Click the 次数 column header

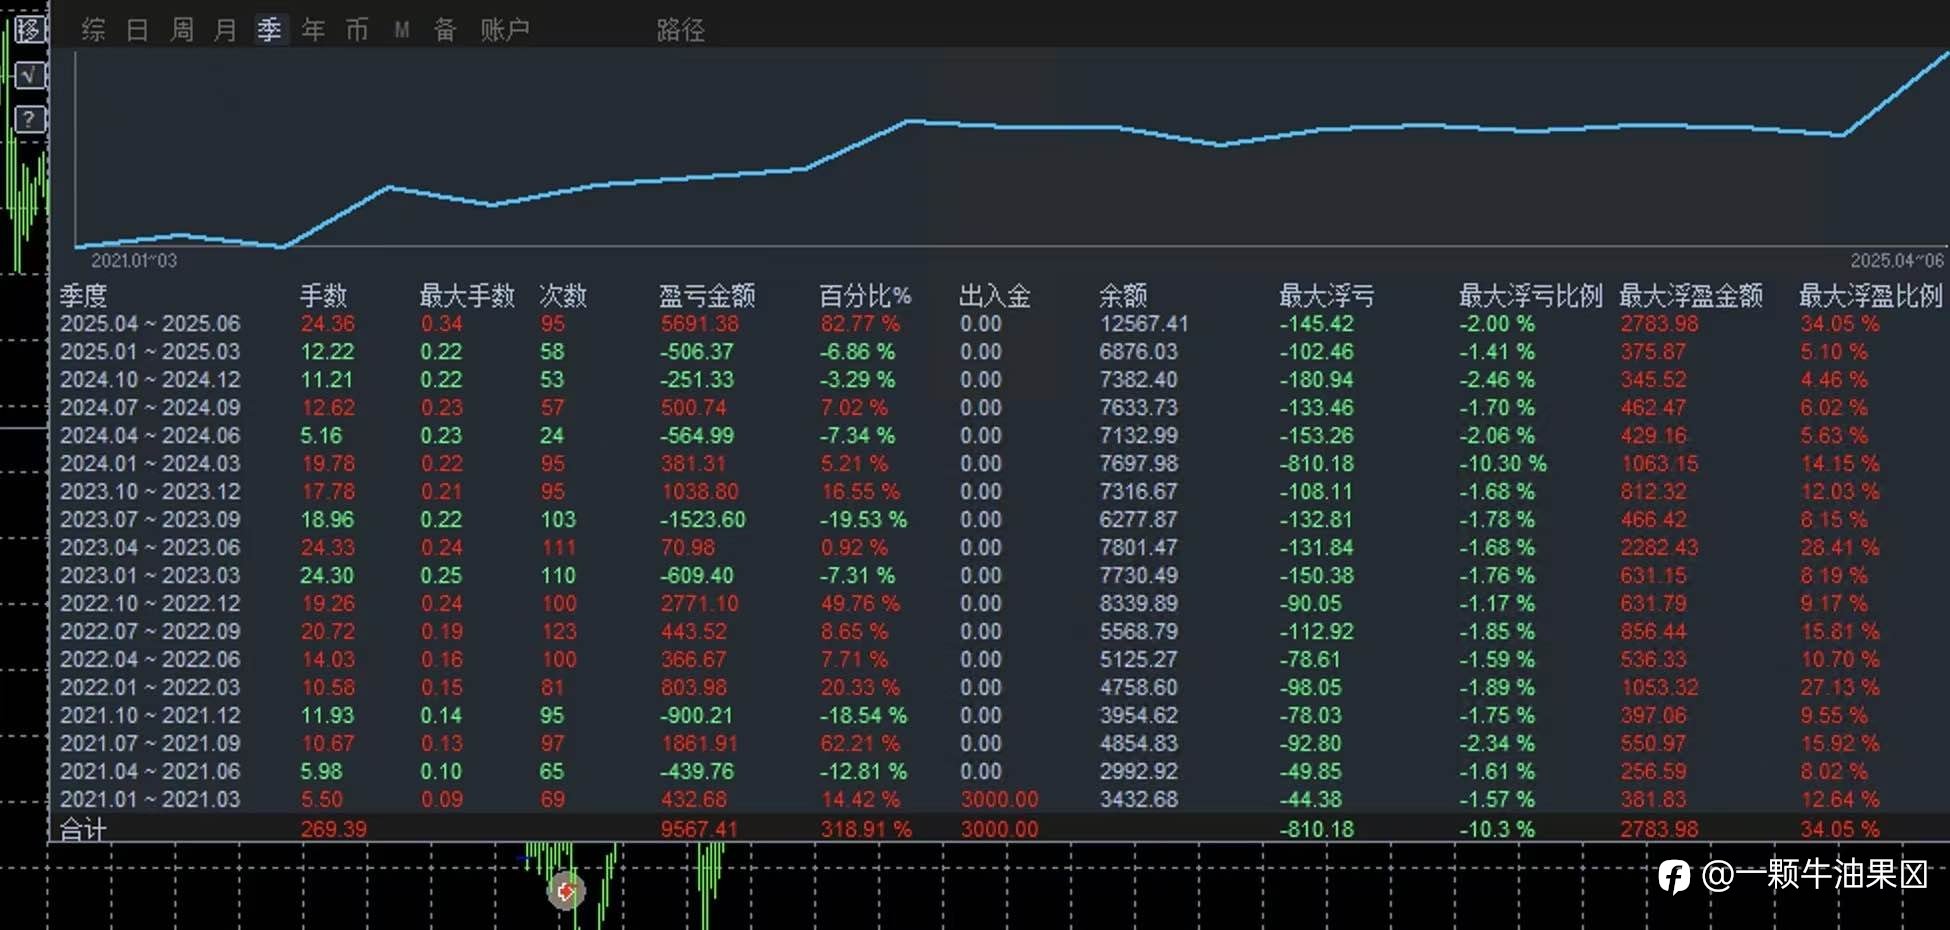563,295
